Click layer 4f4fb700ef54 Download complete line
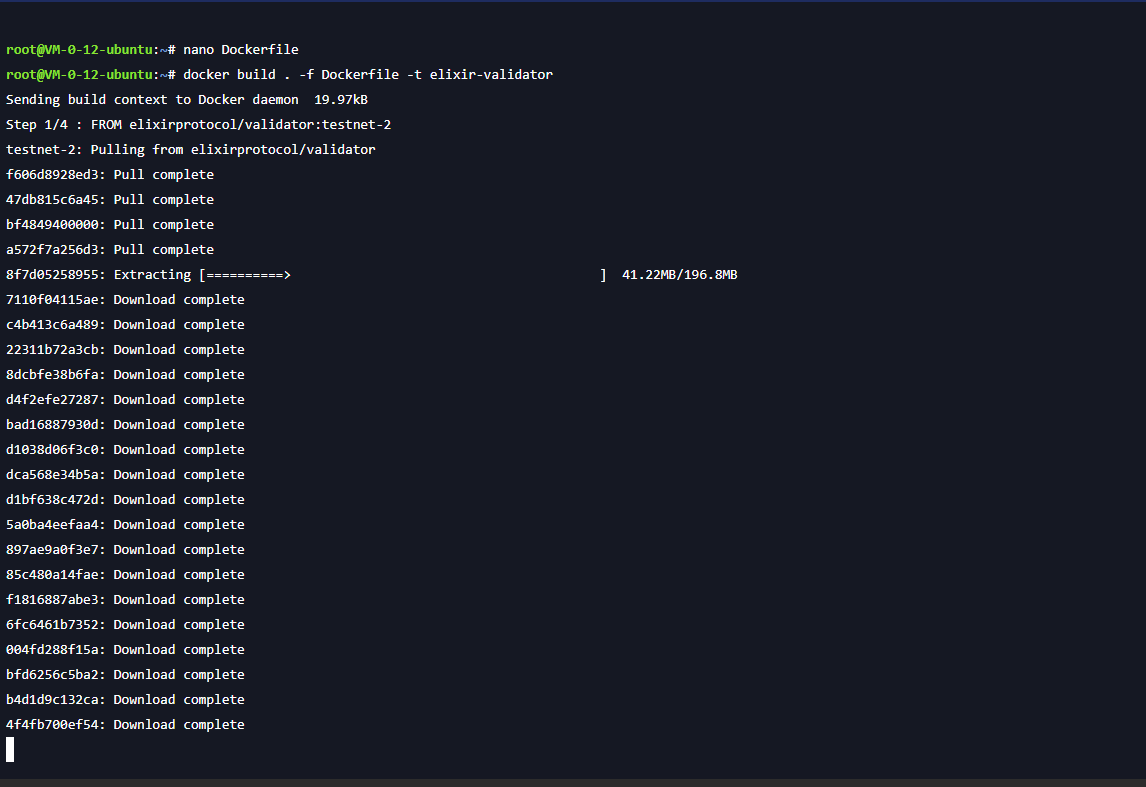Image resolution: width=1146 pixels, height=787 pixels. [125, 725]
